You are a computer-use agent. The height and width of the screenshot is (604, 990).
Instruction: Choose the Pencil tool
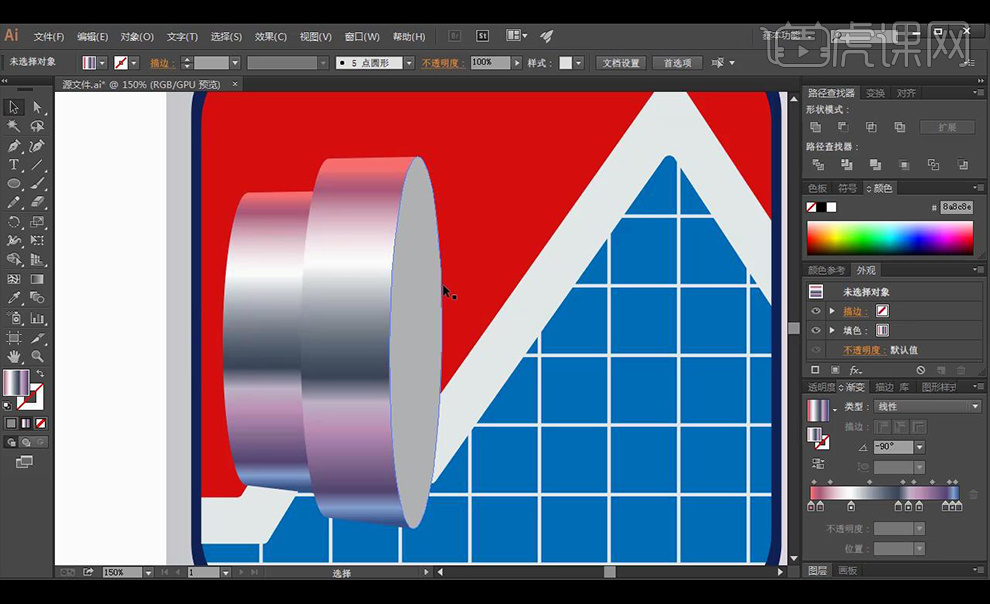click(13, 203)
